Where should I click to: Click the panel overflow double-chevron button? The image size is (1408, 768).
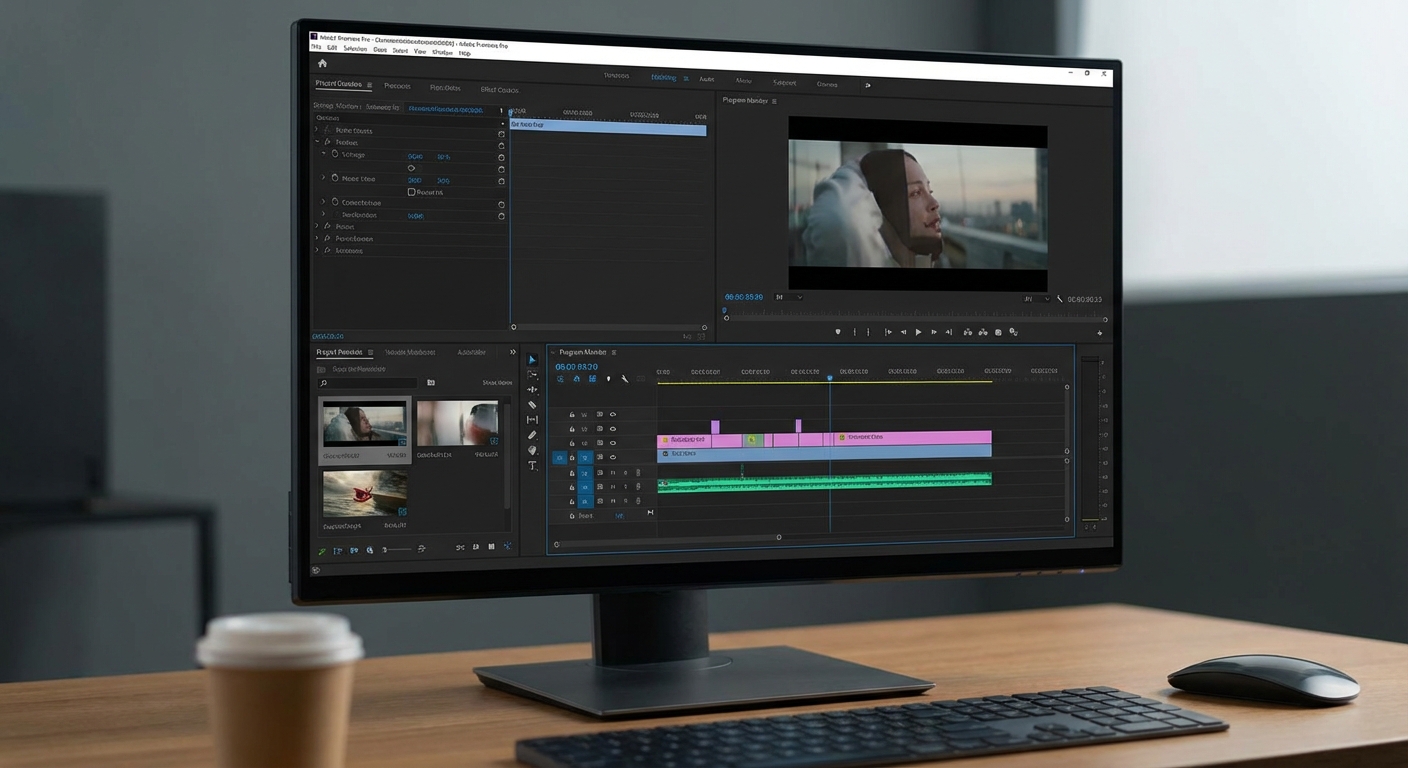[513, 352]
